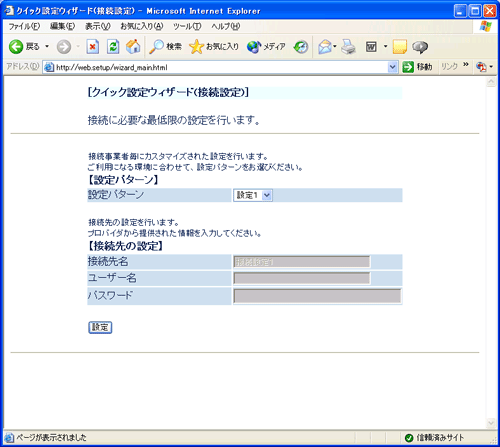Expand the Back button history dropdown arrow

pos(47,47)
